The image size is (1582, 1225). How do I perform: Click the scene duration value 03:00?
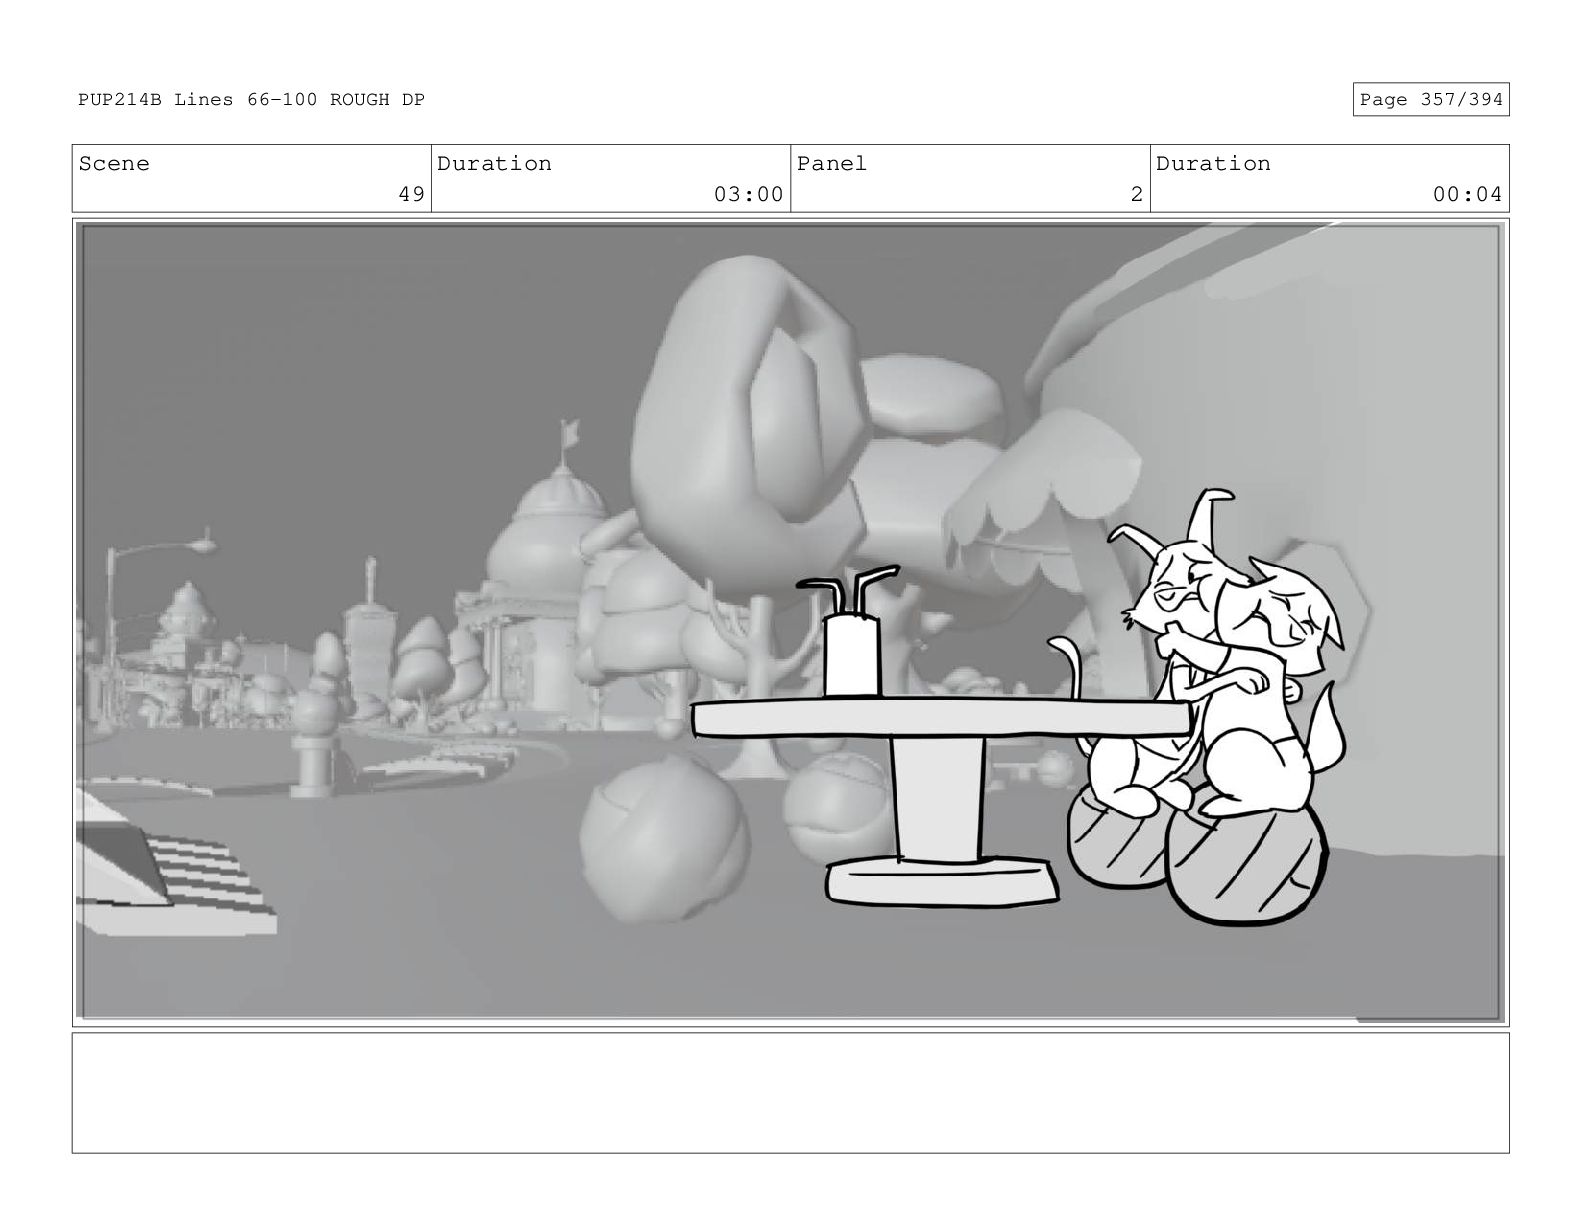[748, 194]
